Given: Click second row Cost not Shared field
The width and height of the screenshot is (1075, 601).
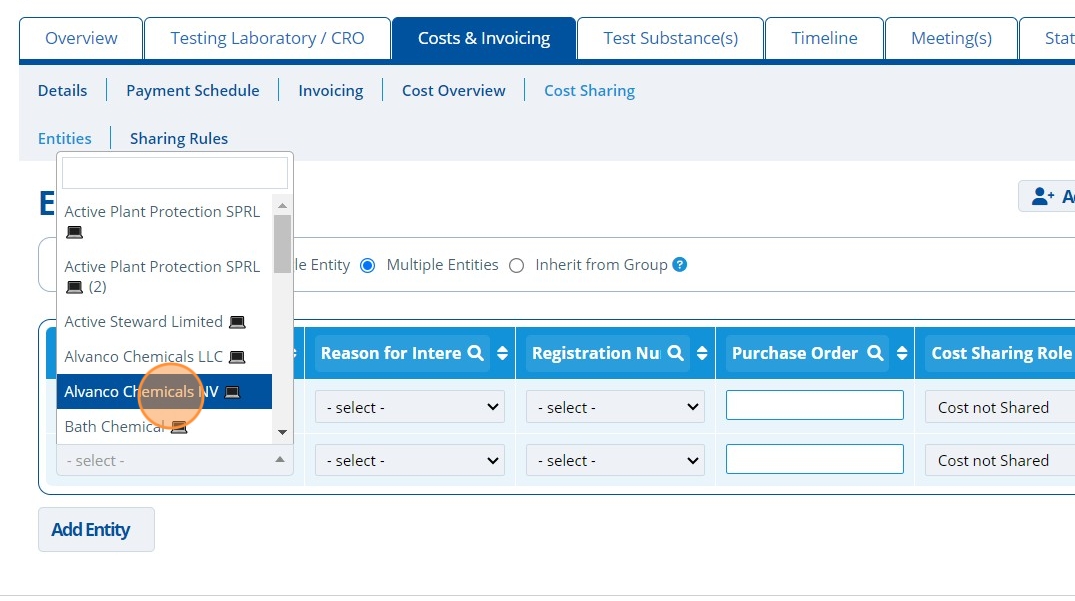Looking at the screenshot, I should 1000,461.
